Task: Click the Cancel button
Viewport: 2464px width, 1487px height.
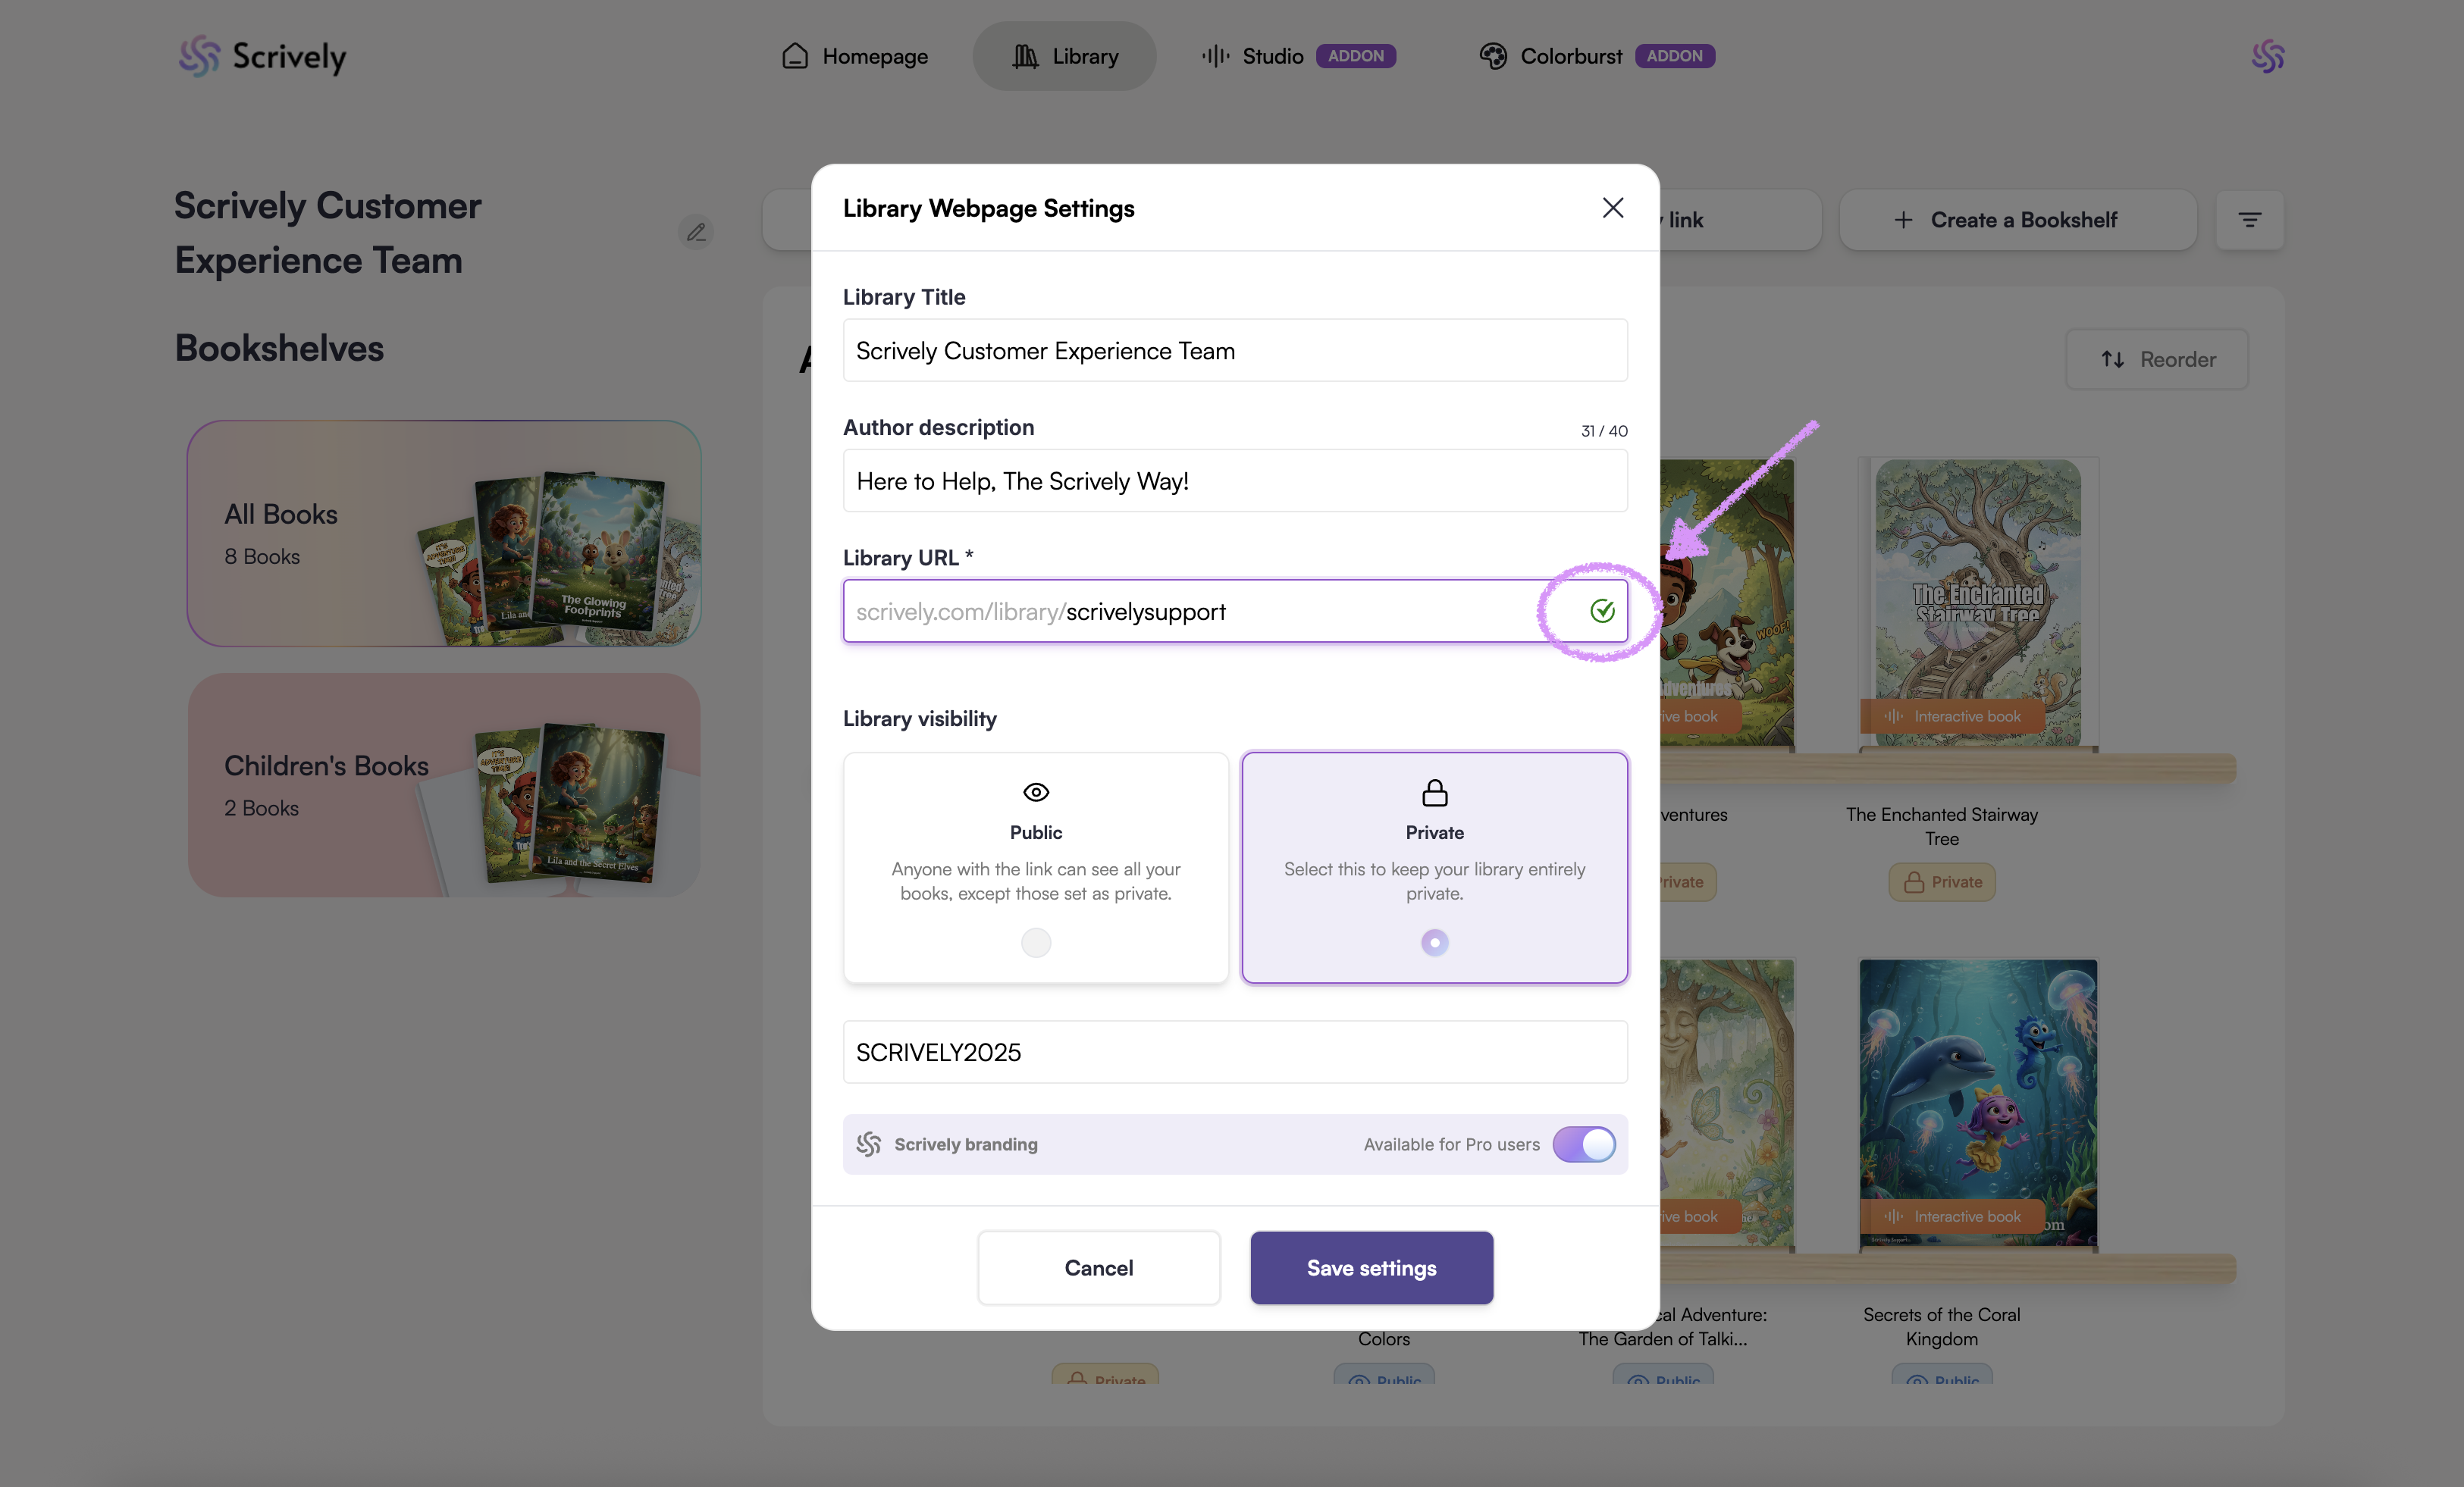Action: coord(1098,1267)
